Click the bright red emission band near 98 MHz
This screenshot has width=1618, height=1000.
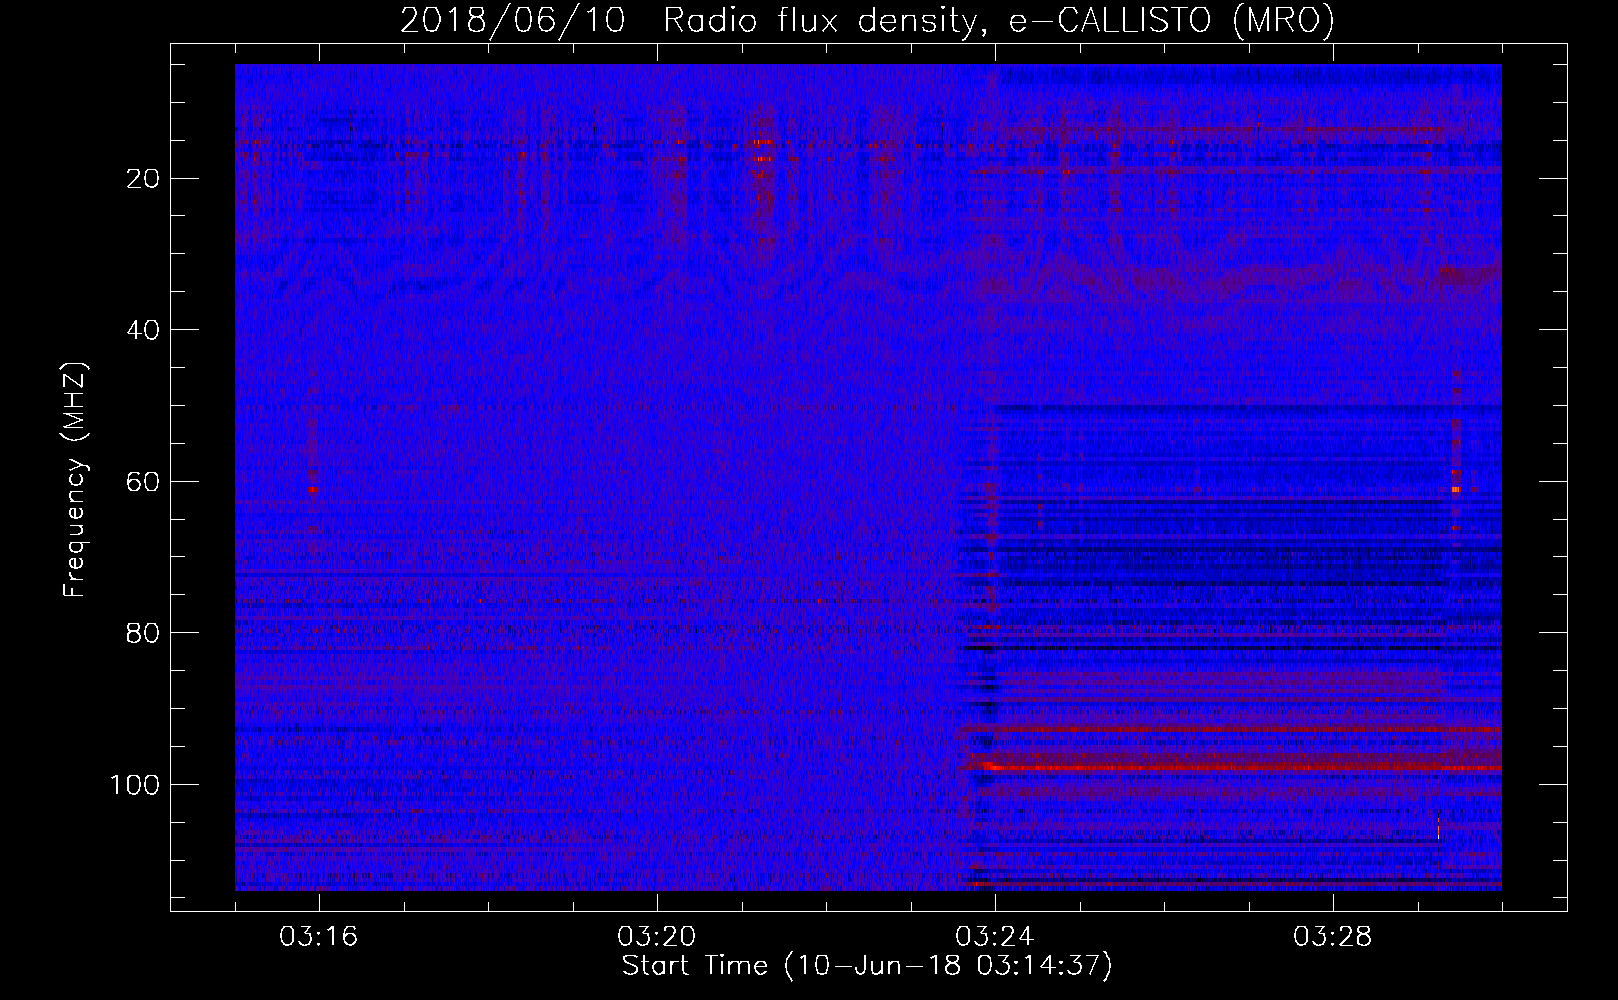click(x=1238, y=767)
